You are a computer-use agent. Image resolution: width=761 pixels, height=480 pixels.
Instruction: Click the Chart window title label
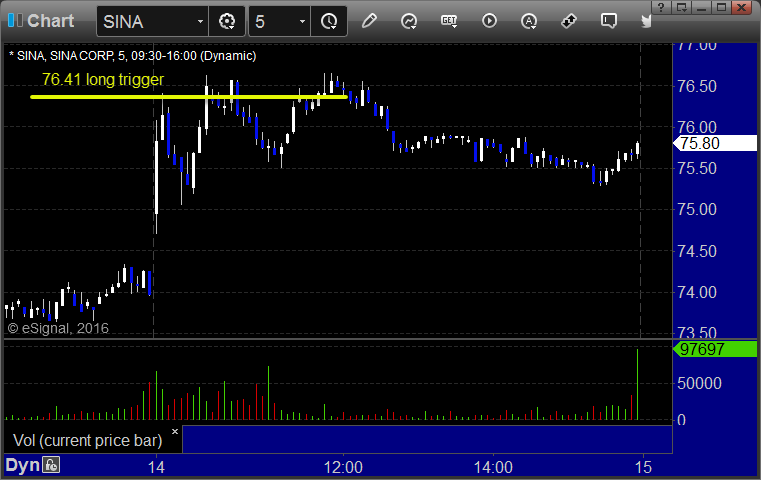click(50, 20)
